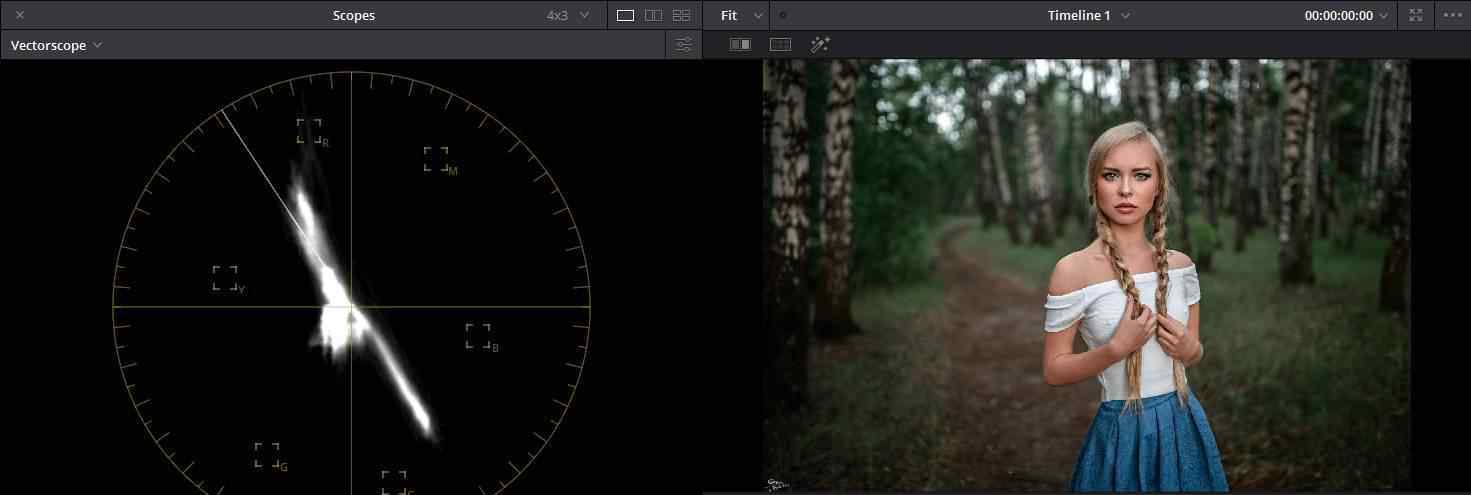Click the small dot indicator beside Fit

tap(782, 15)
